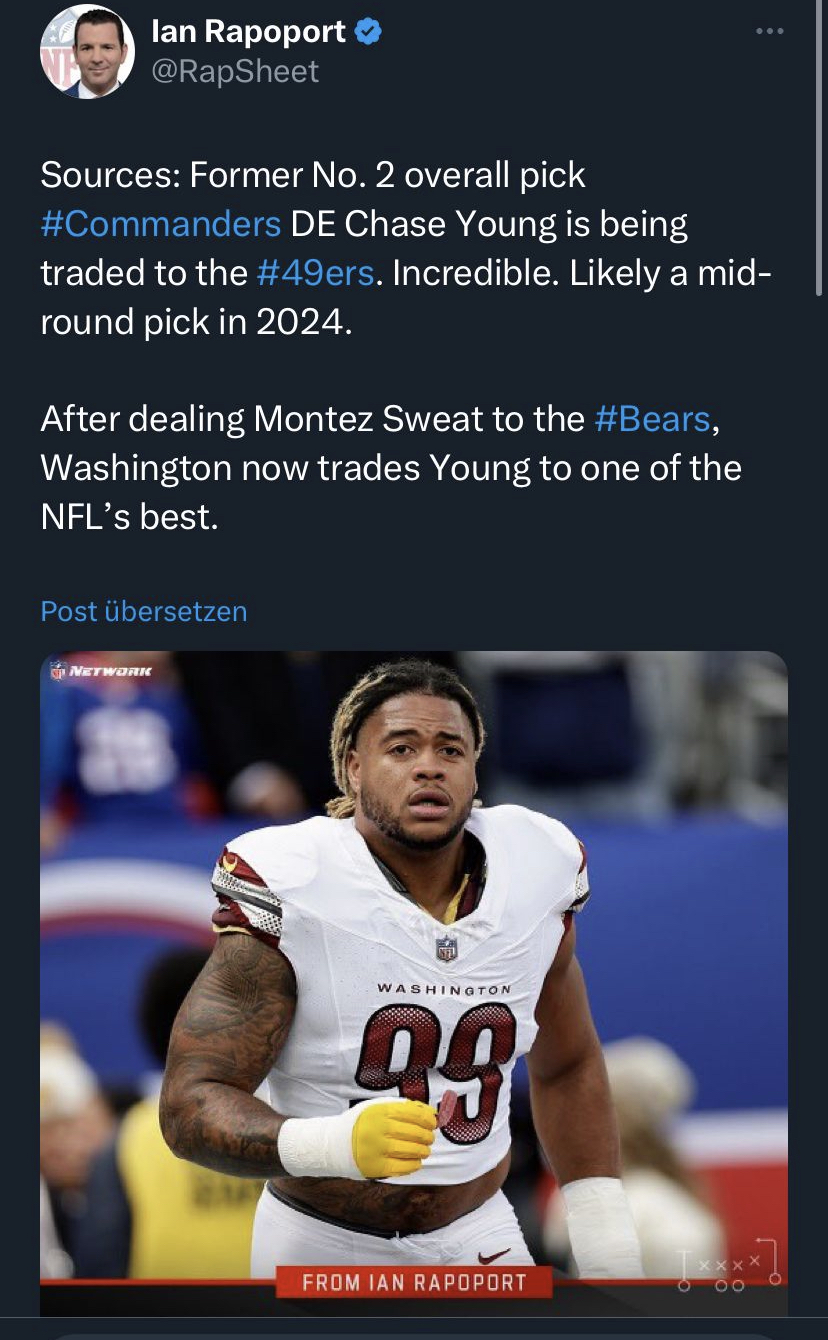Click the Nike swoosh on the white pants
The height and width of the screenshot is (1340, 828).
pos(494,1256)
